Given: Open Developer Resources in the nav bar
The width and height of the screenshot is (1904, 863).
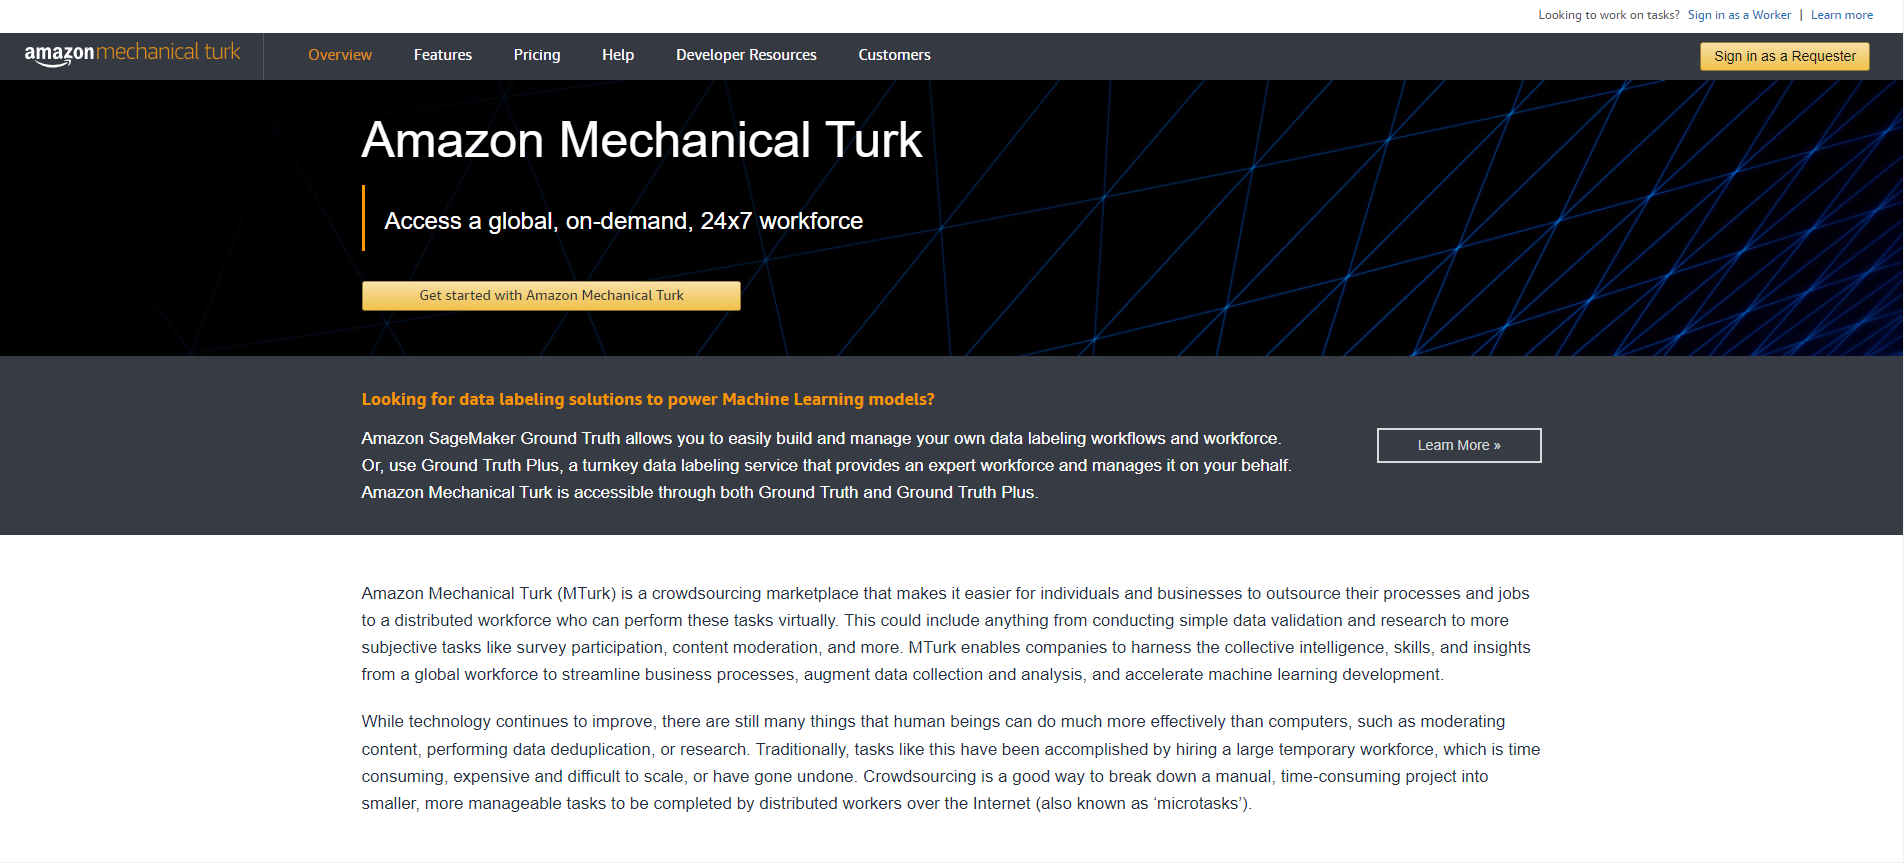Looking at the screenshot, I should point(746,55).
